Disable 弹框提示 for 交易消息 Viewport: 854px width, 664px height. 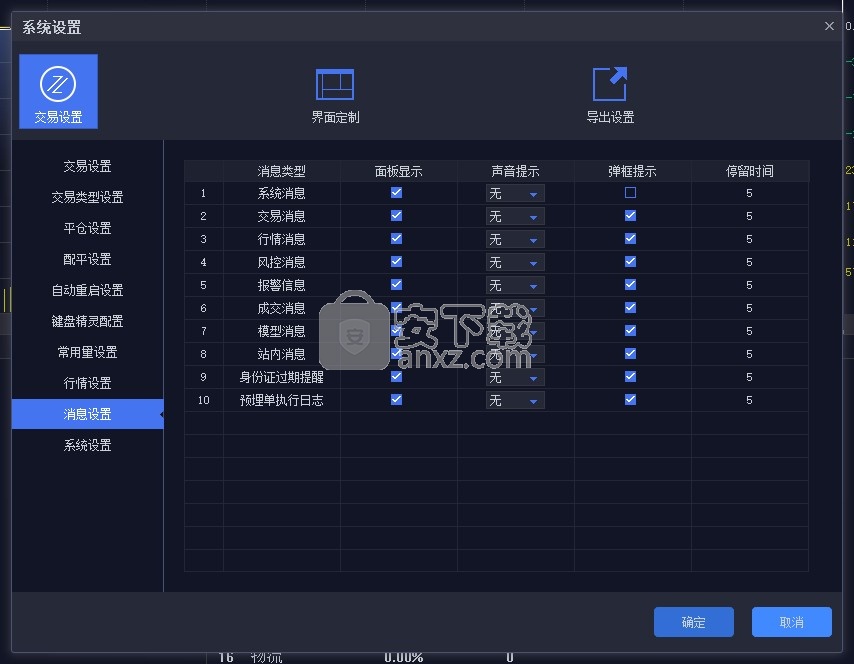(630, 216)
